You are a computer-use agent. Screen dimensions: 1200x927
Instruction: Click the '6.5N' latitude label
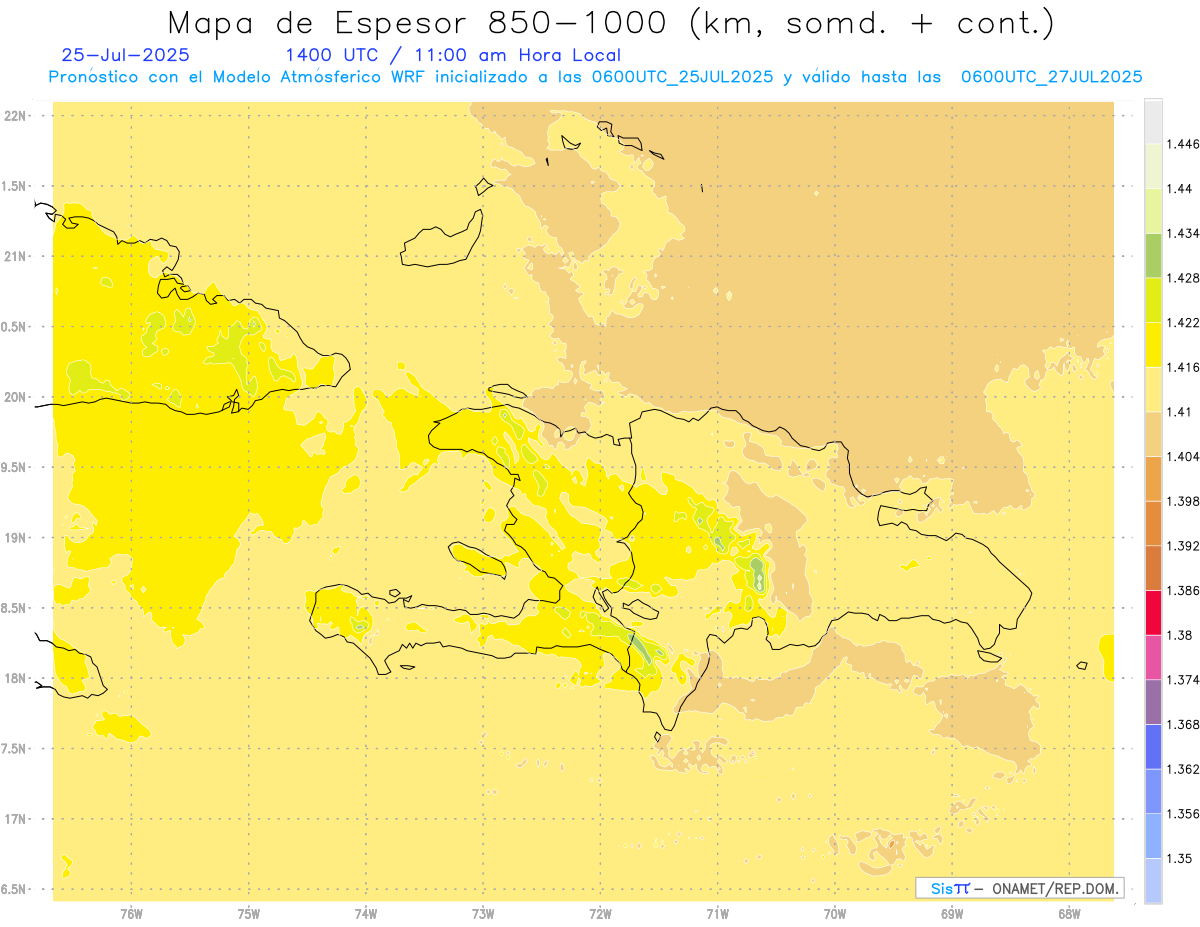[14, 889]
